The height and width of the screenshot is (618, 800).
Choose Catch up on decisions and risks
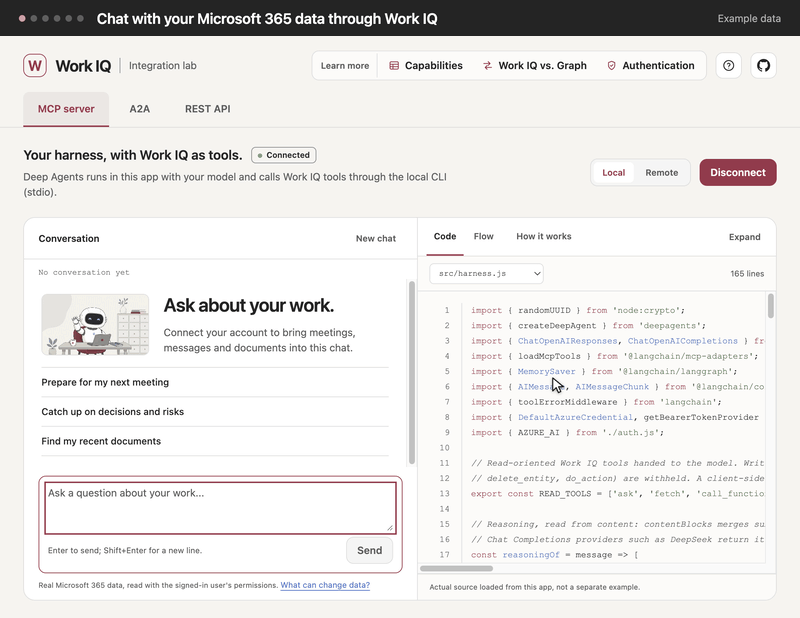215,412
